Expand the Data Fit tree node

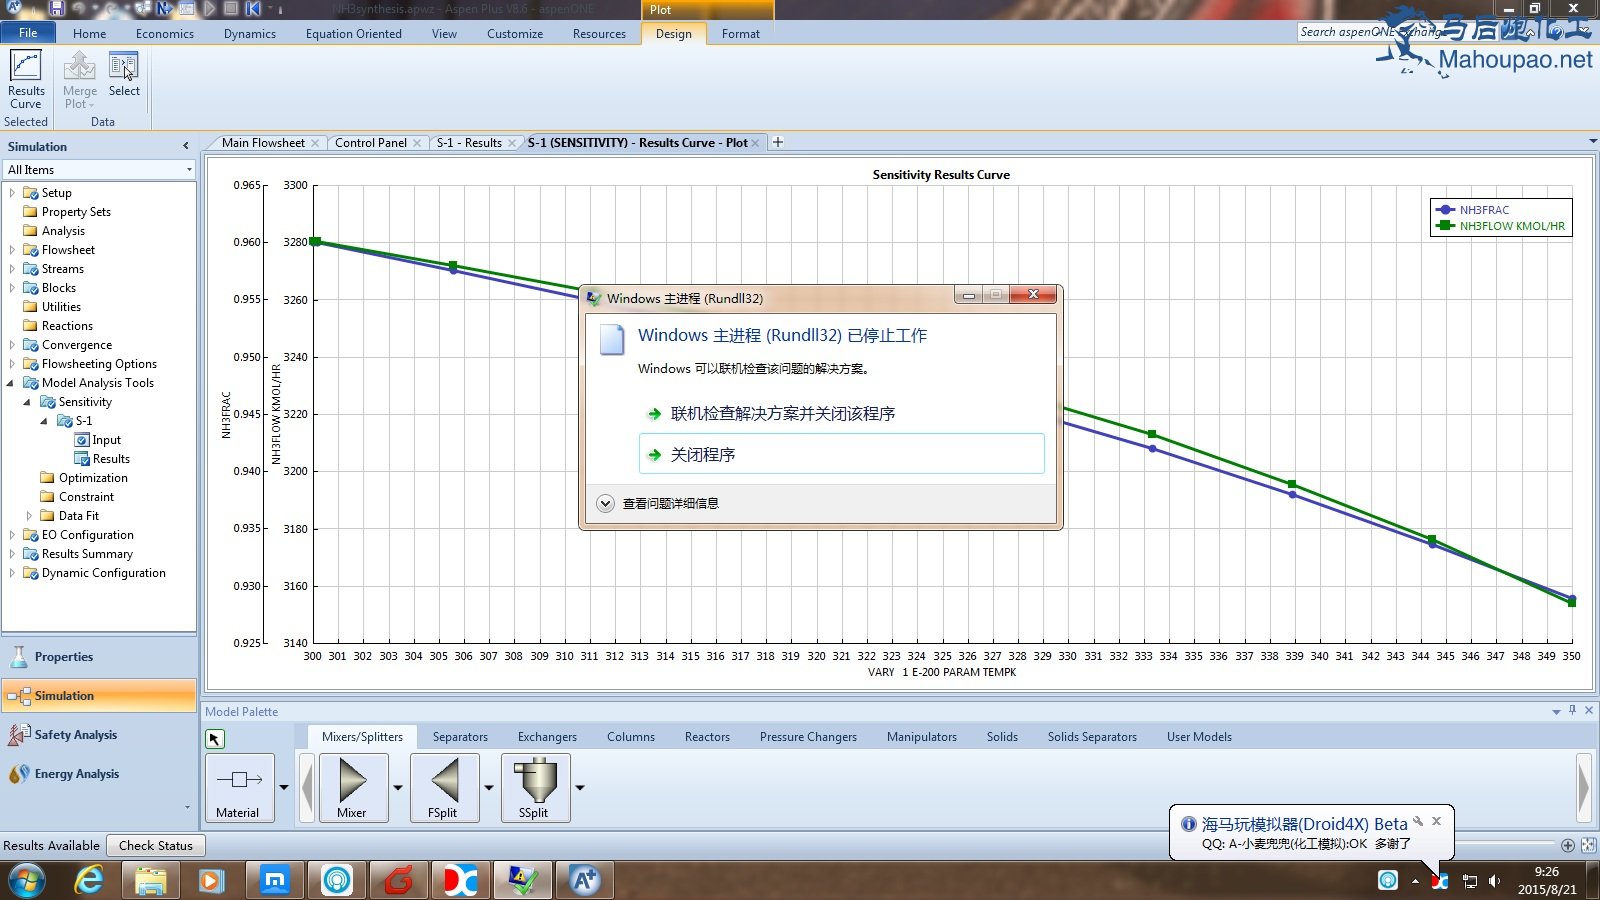29,516
